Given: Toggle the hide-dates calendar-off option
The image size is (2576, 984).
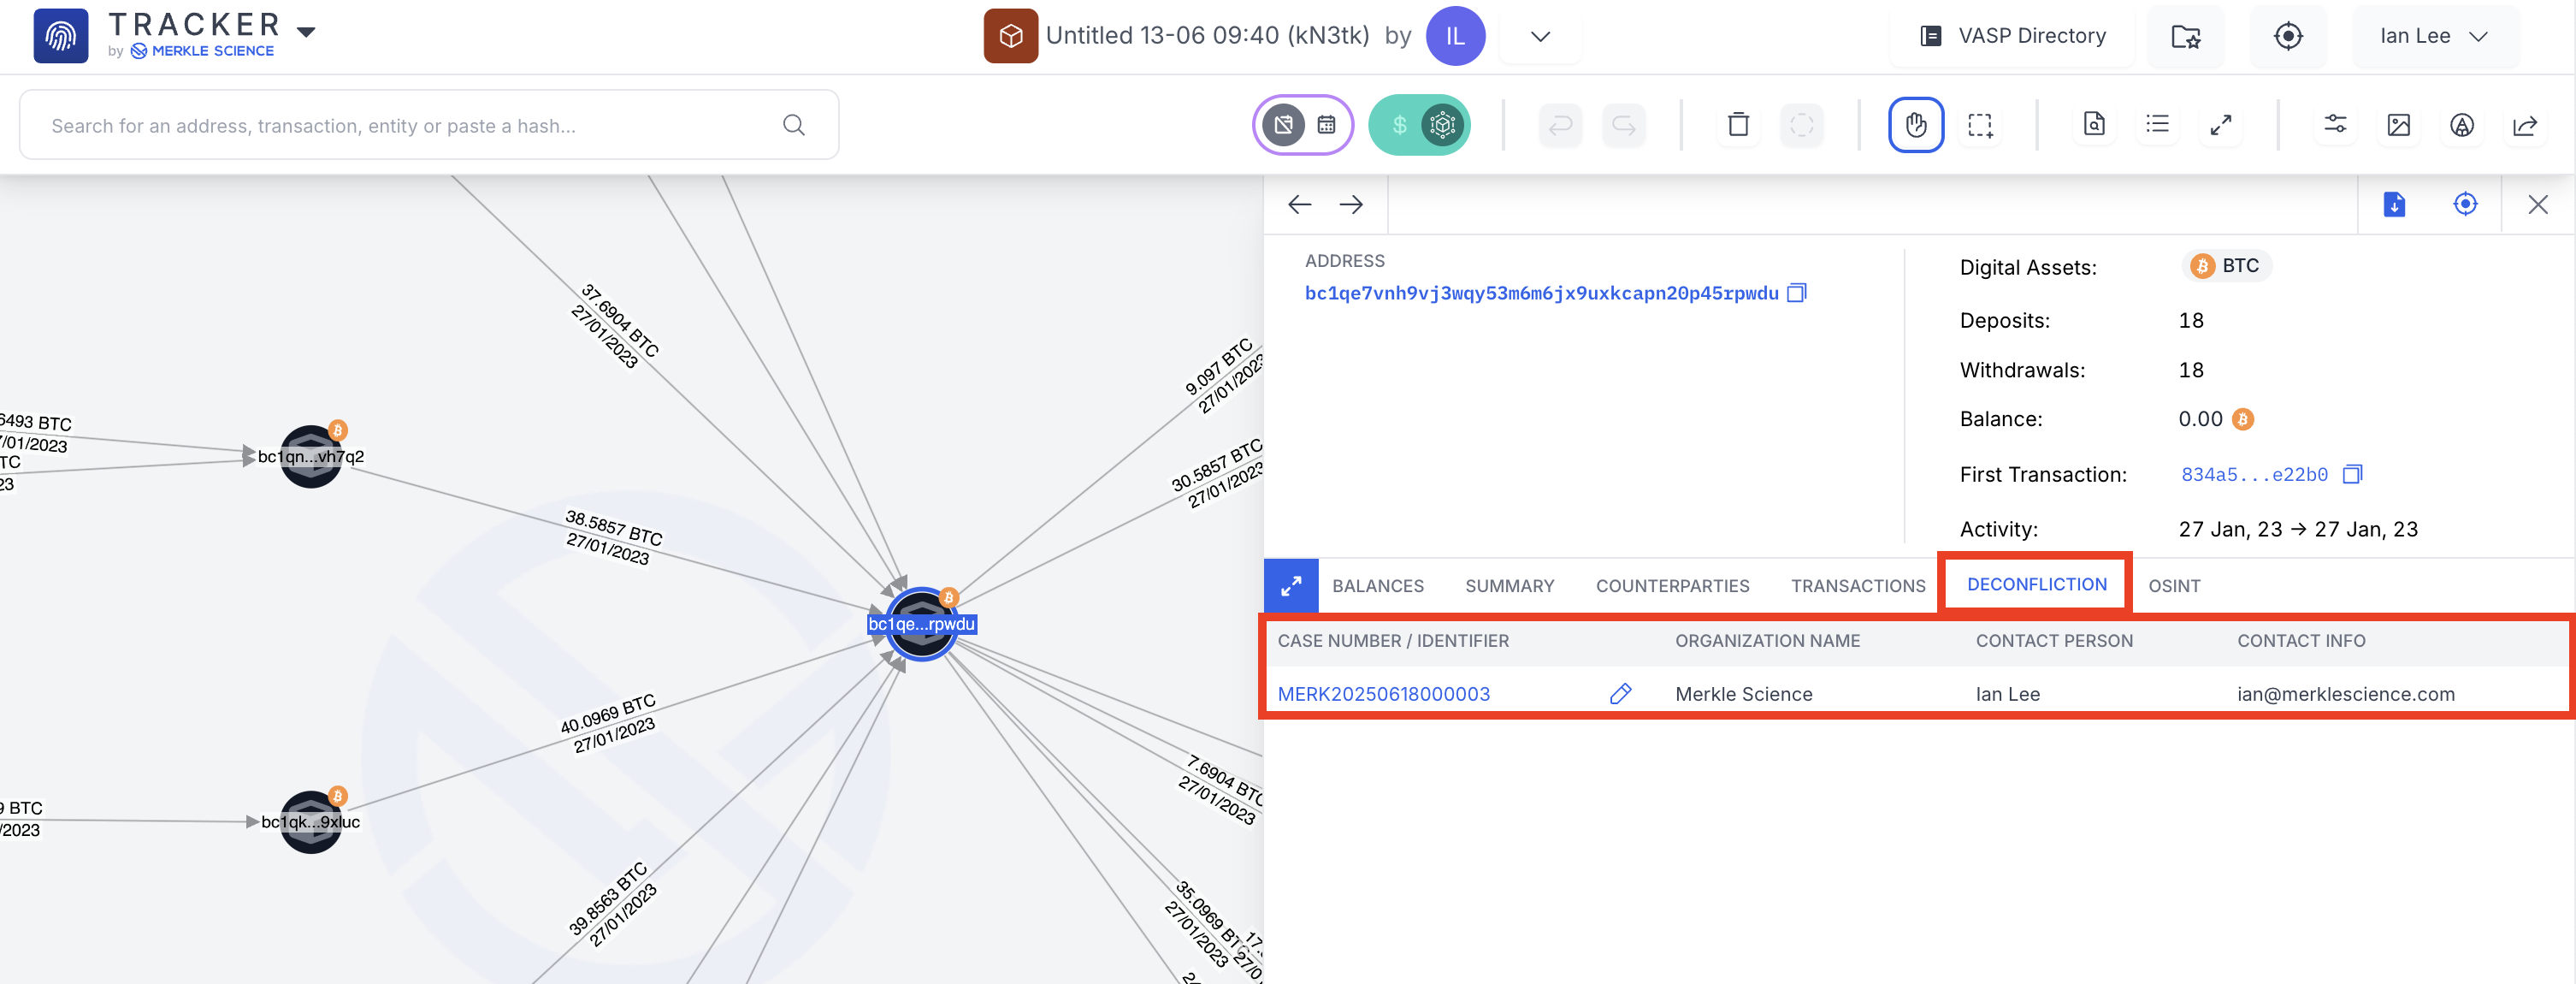Looking at the screenshot, I should tap(1283, 125).
